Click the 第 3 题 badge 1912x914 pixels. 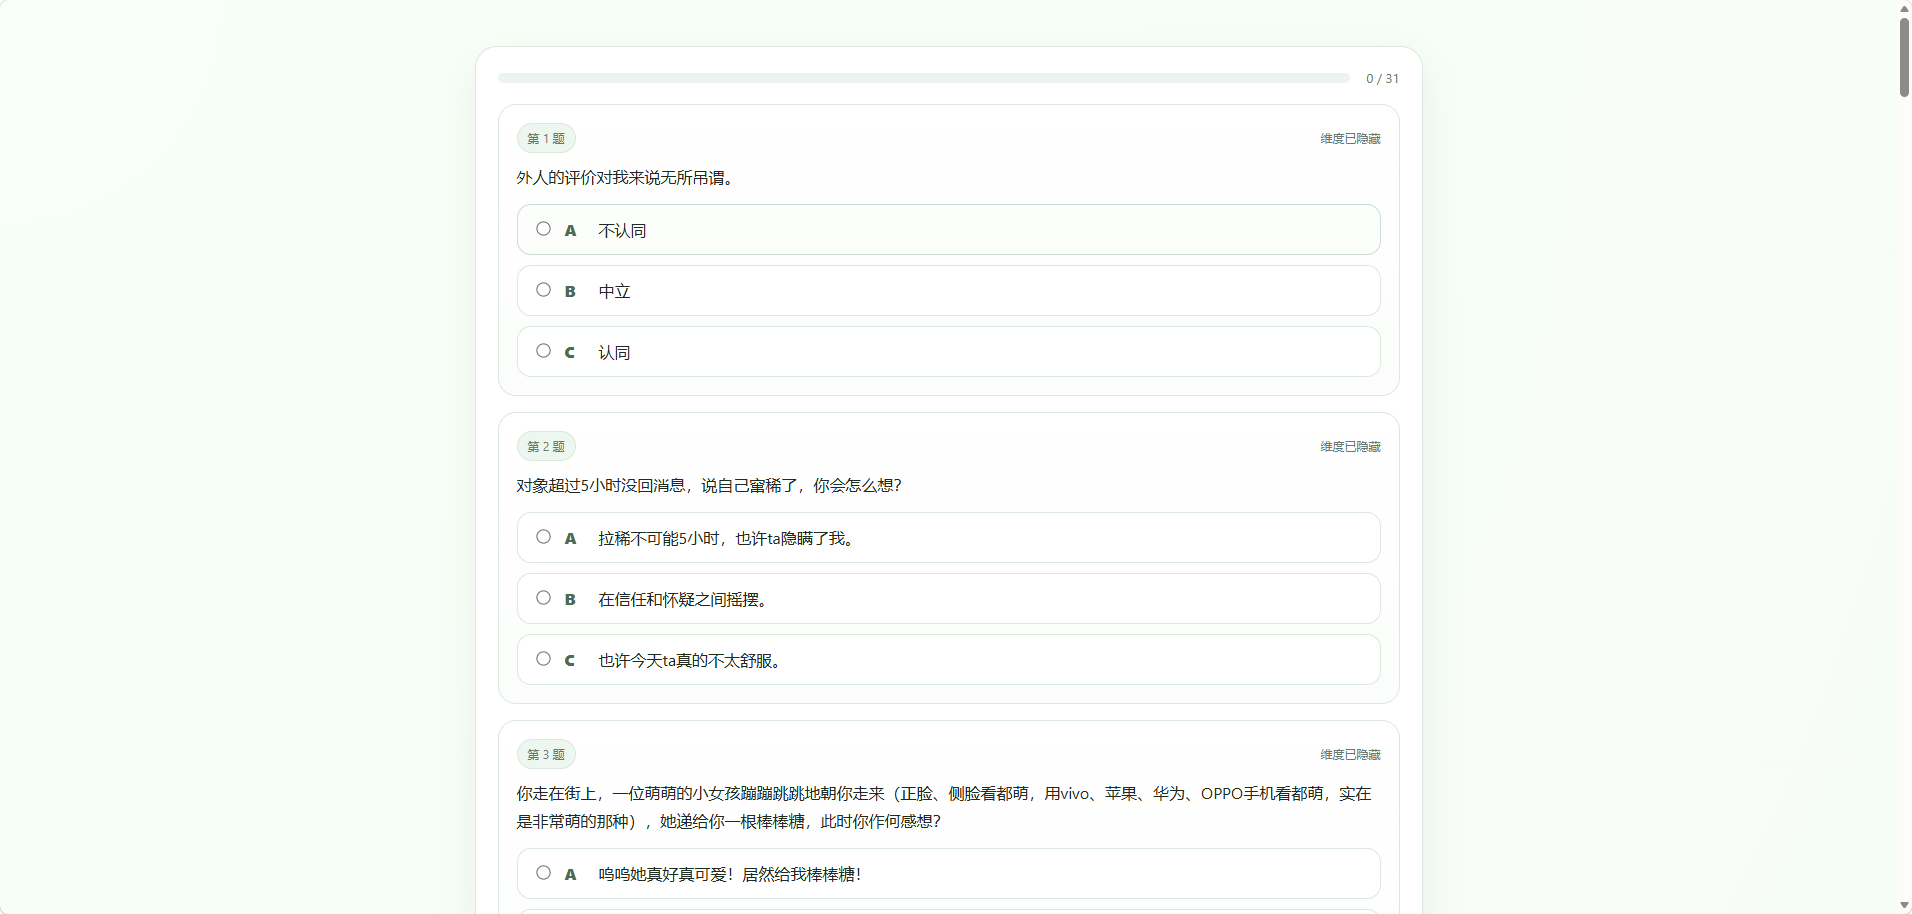click(546, 755)
